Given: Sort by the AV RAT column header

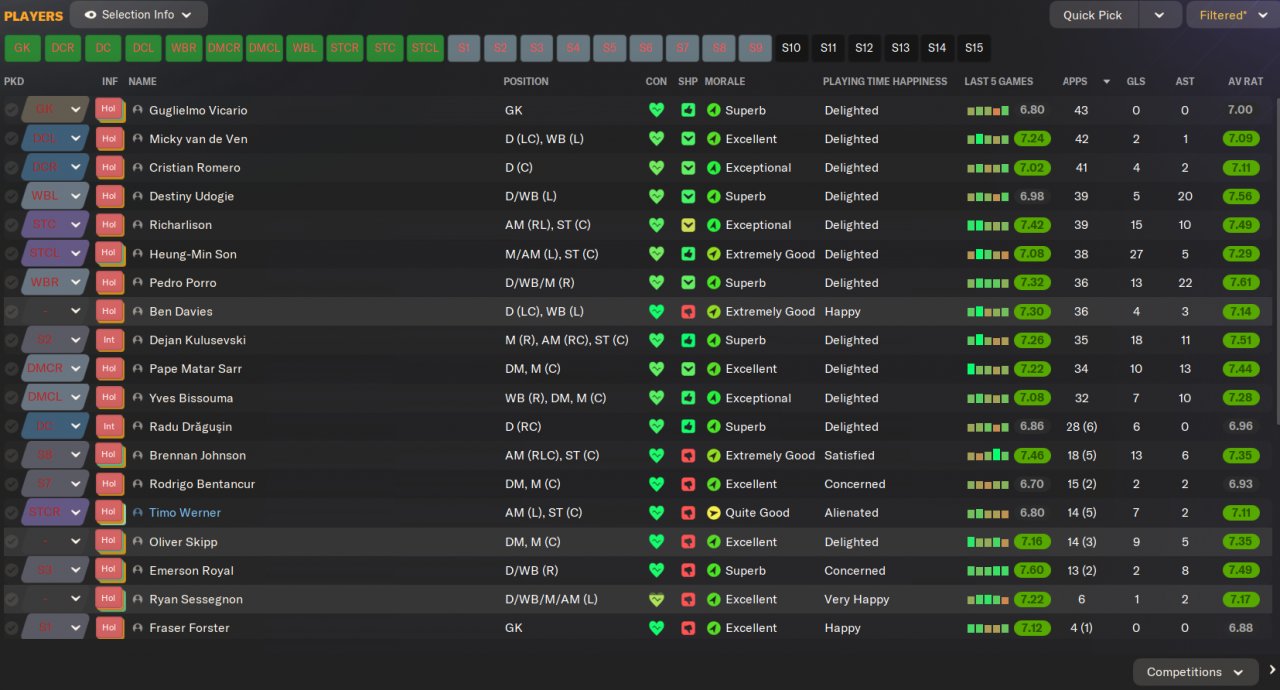Looking at the screenshot, I should [x=1247, y=81].
